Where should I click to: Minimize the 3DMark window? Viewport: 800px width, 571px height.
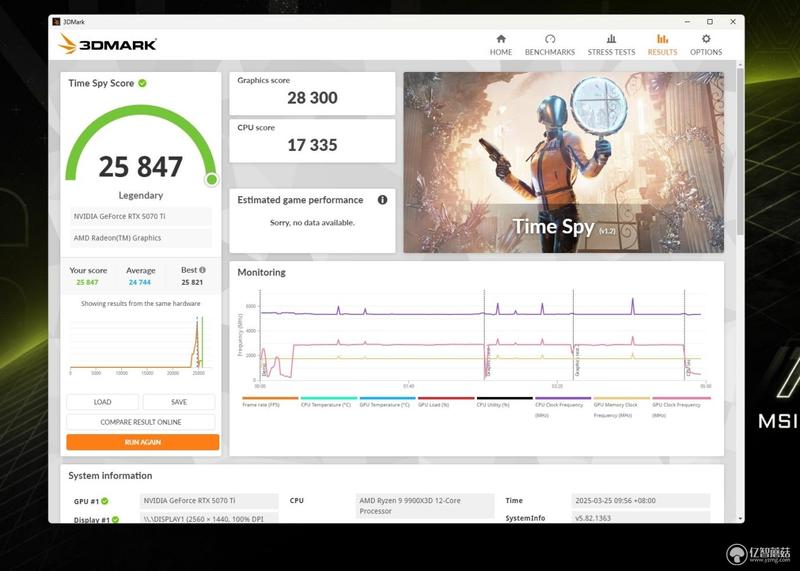click(688, 22)
